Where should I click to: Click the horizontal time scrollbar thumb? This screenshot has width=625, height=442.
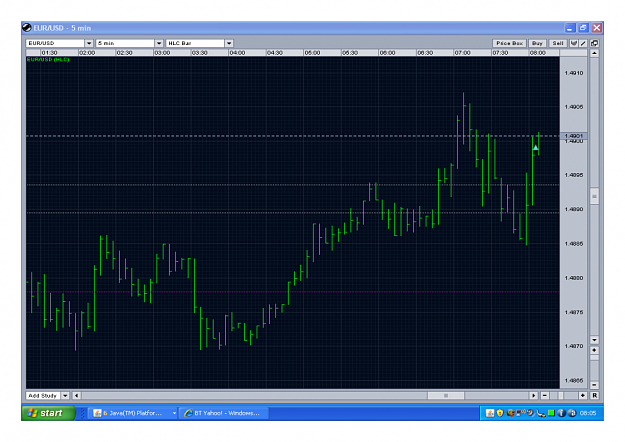(446, 395)
